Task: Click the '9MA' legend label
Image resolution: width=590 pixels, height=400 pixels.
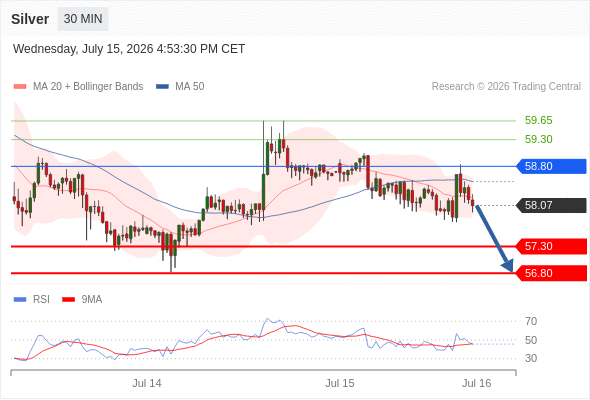Action: click(92, 300)
